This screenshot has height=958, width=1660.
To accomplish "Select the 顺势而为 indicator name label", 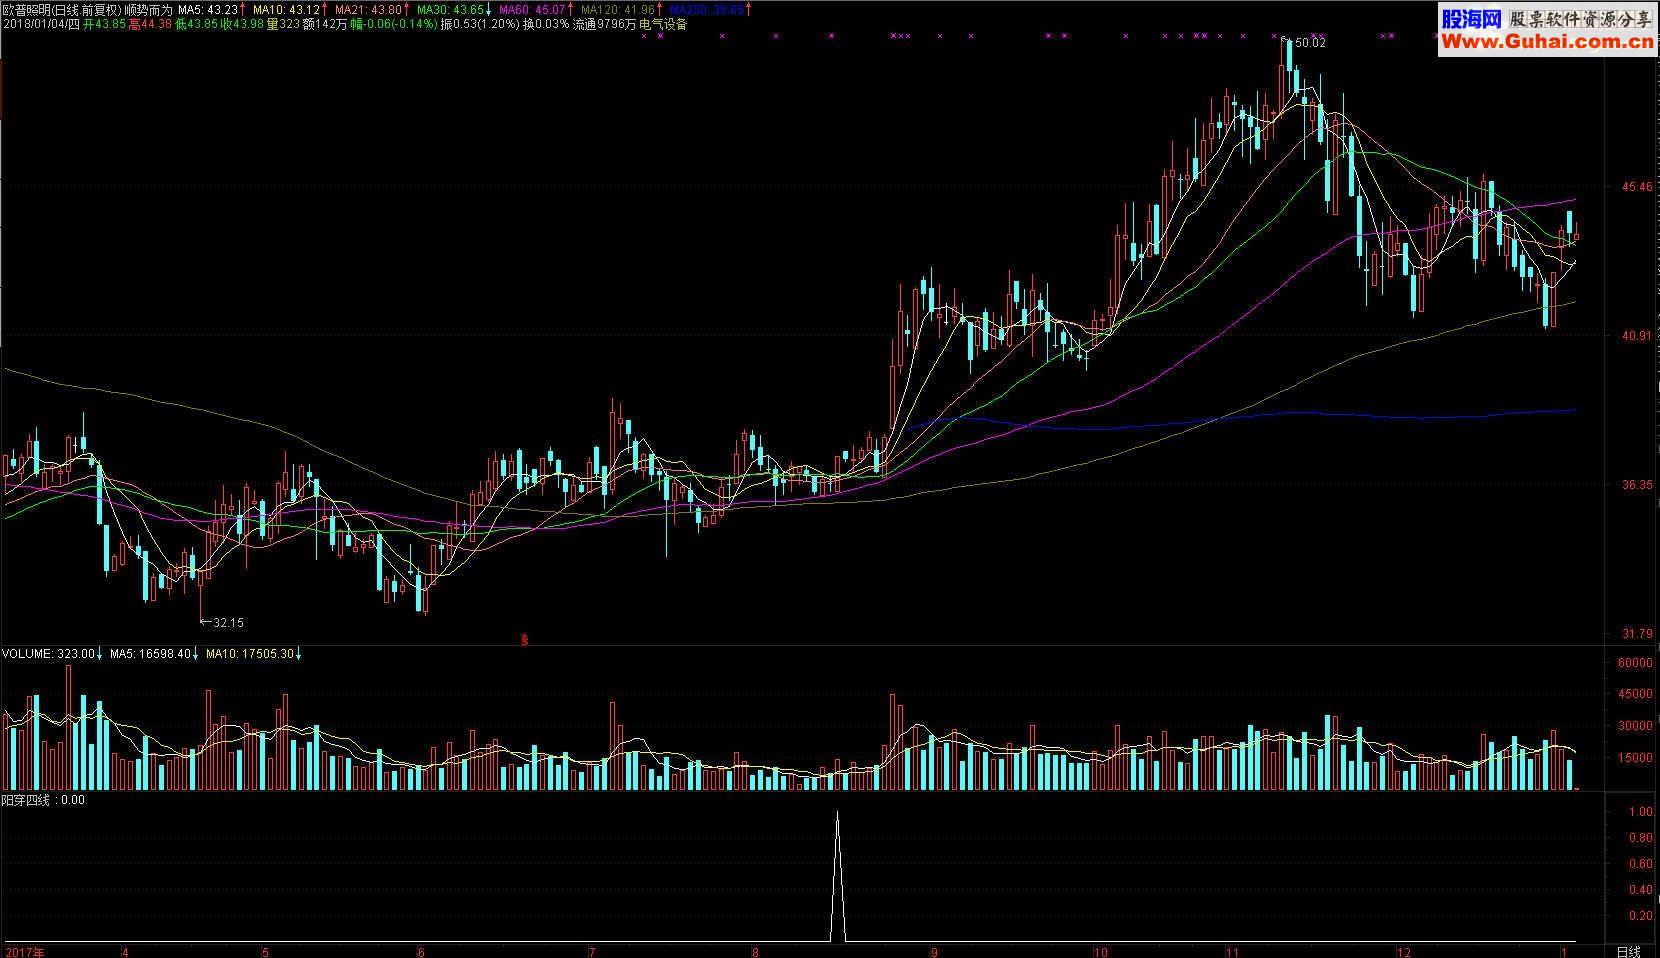I will tap(148, 9).
